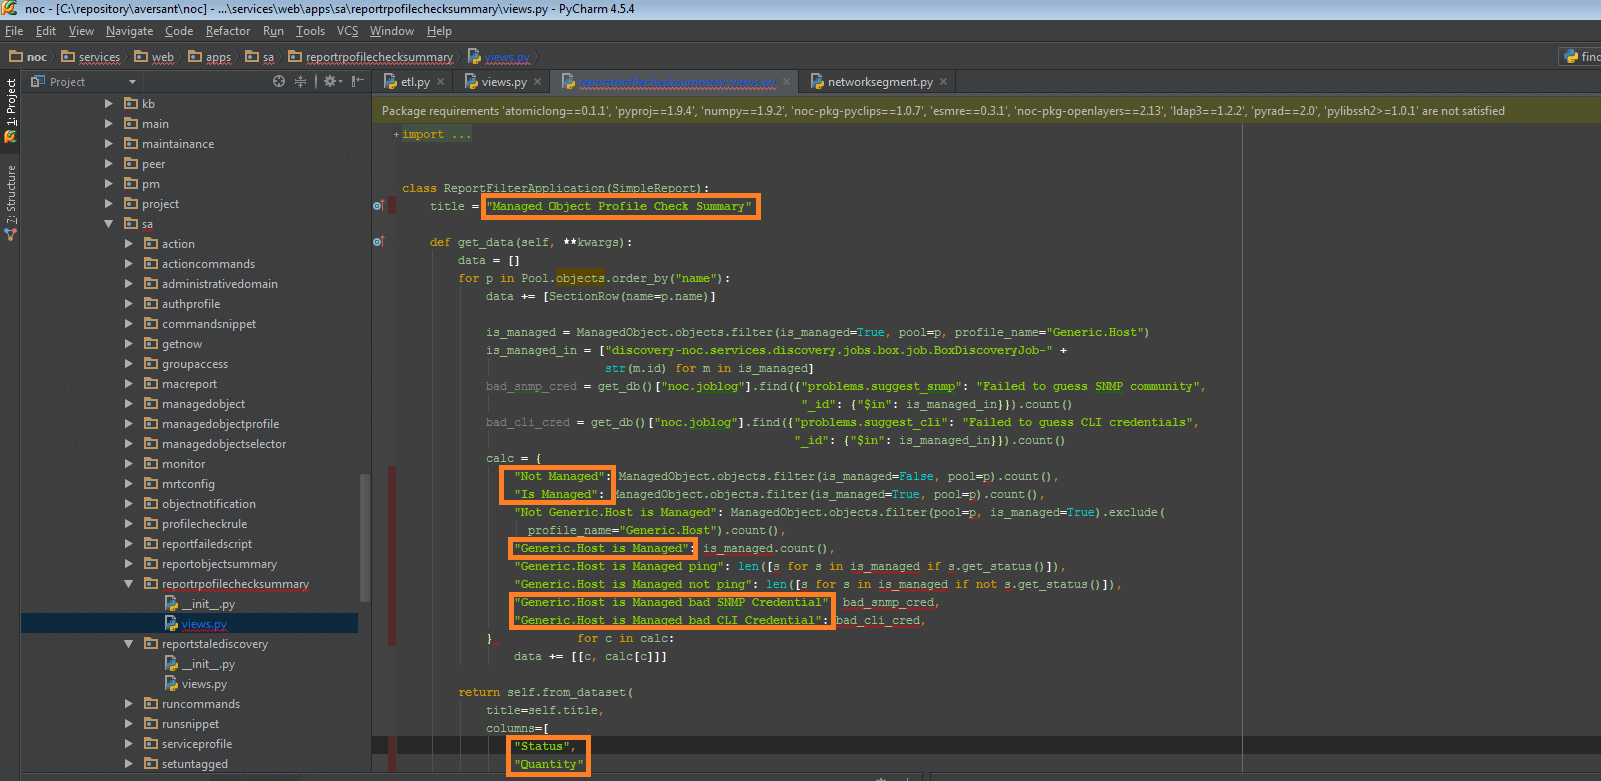Collapse the reportrpofilechecksummary folder
The height and width of the screenshot is (781, 1601).
coord(129,584)
